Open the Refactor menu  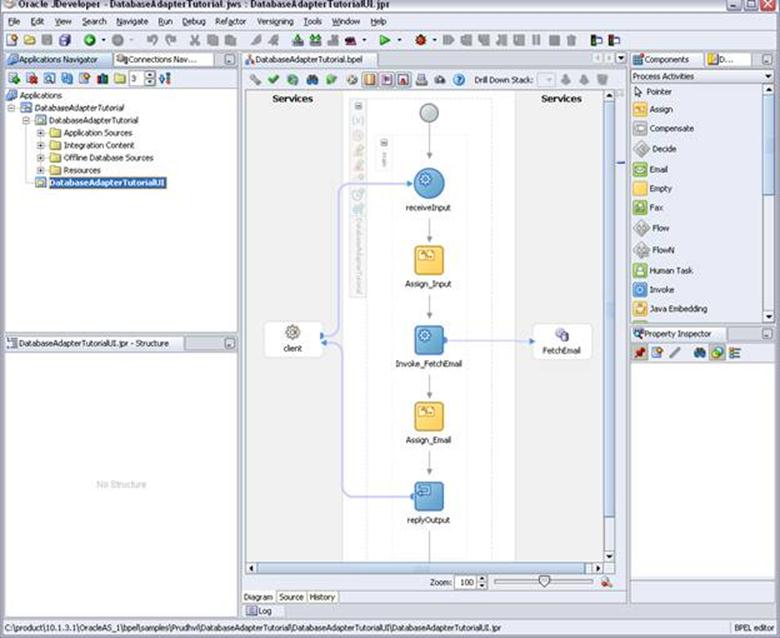[x=230, y=21]
